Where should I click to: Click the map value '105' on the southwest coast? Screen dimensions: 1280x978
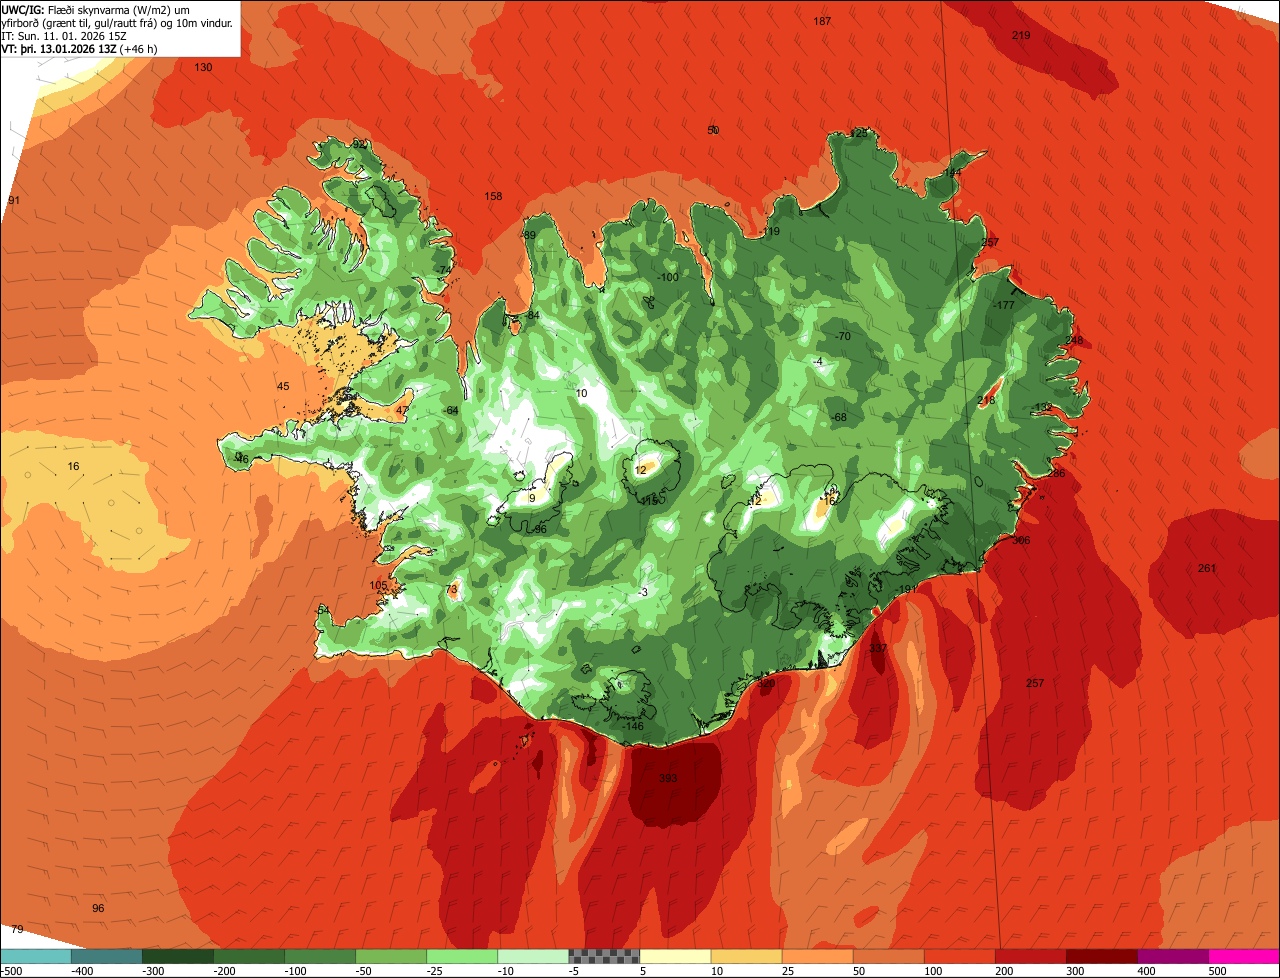[x=378, y=586]
